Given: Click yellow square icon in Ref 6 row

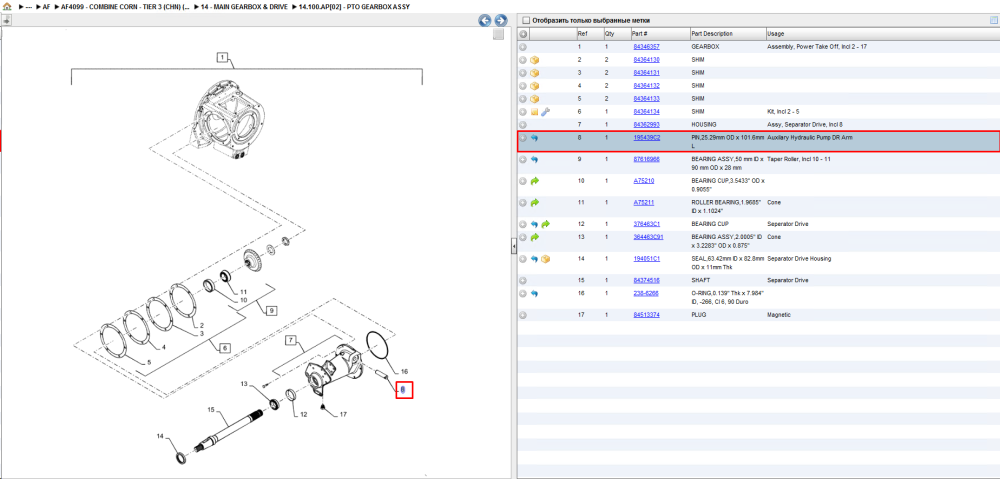Looking at the screenshot, I should click(534, 112).
